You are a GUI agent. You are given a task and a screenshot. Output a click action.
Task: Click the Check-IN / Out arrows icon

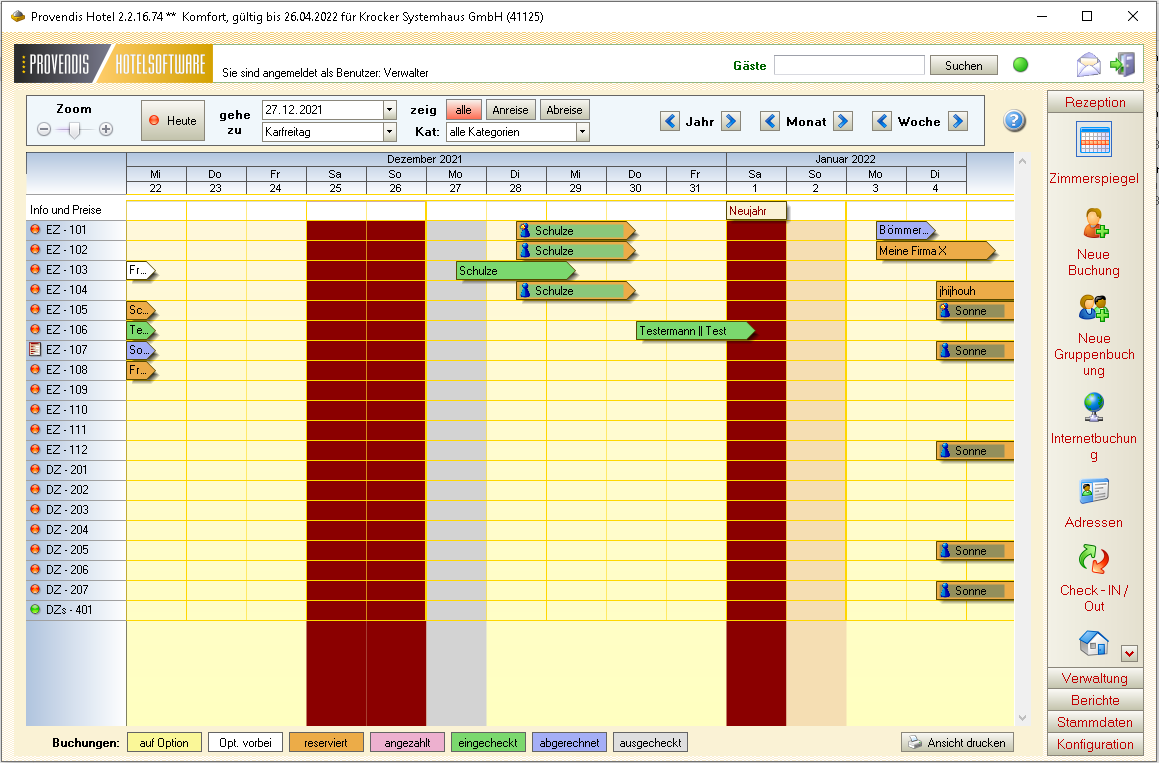[x=1094, y=559]
